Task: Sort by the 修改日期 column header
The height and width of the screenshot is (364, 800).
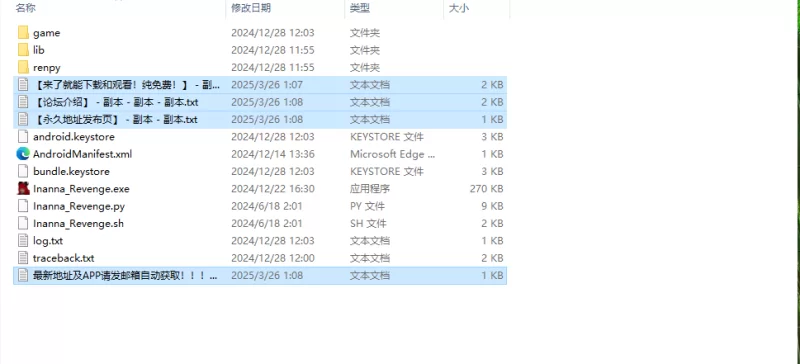Action: point(251,8)
